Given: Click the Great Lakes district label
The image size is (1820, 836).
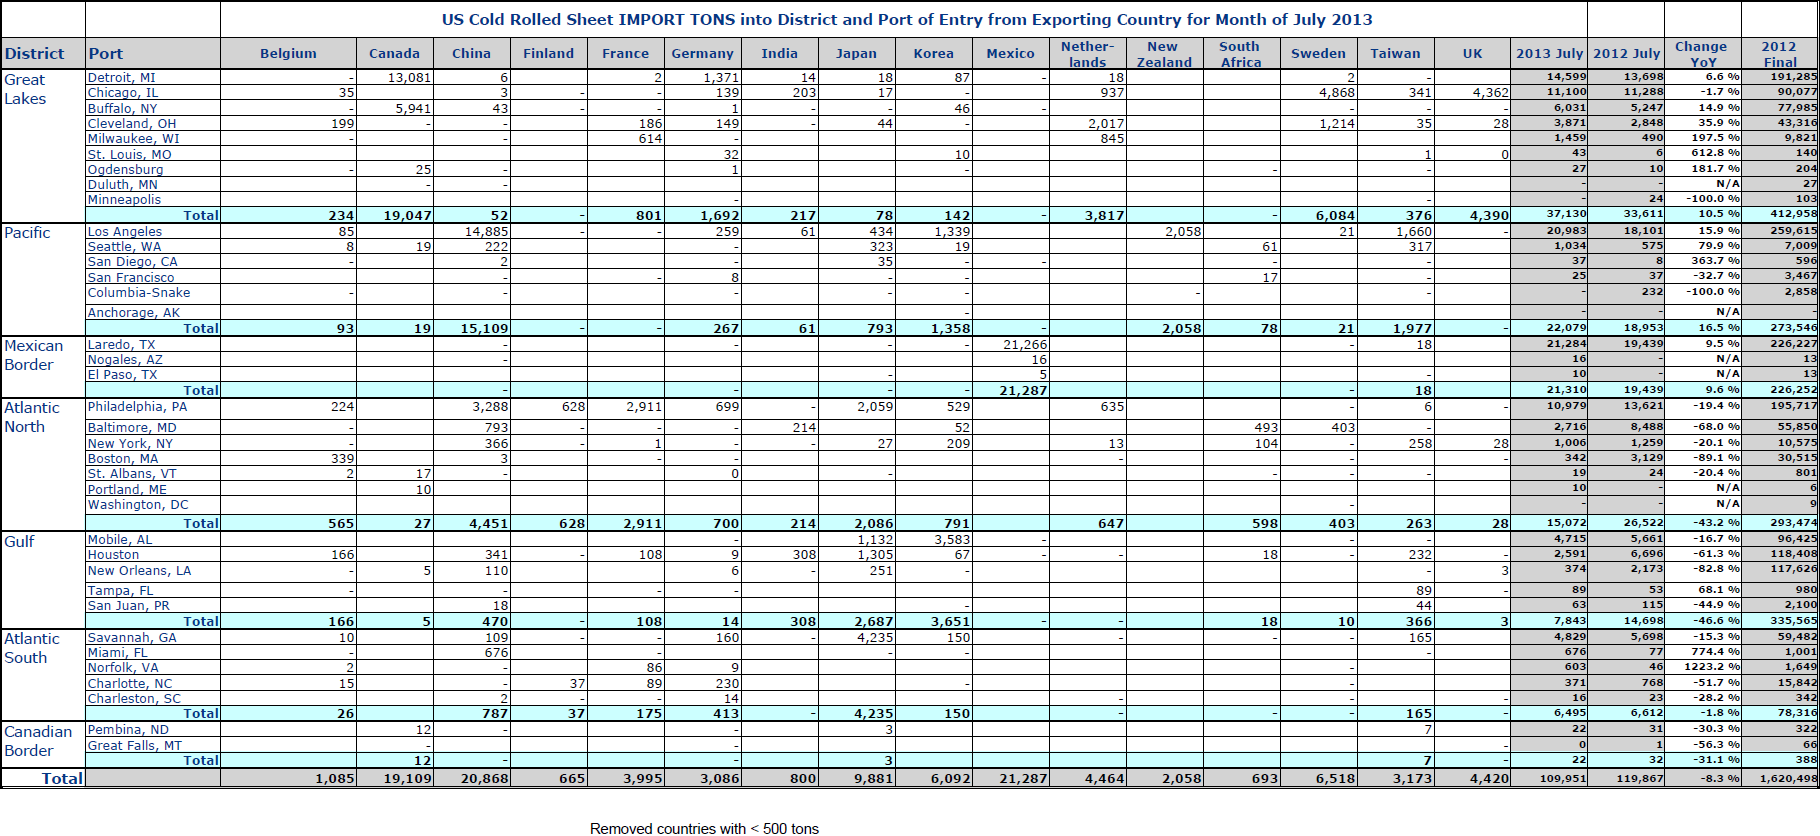Looking at the screenshot, I should (25, 89).
